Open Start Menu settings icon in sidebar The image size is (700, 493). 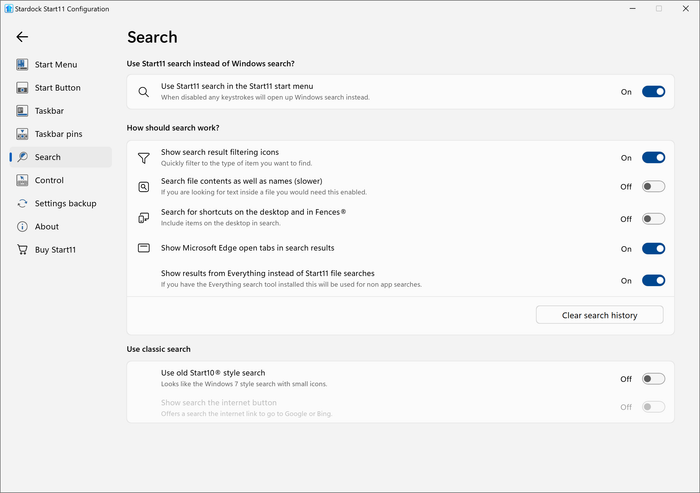(22, 64)
